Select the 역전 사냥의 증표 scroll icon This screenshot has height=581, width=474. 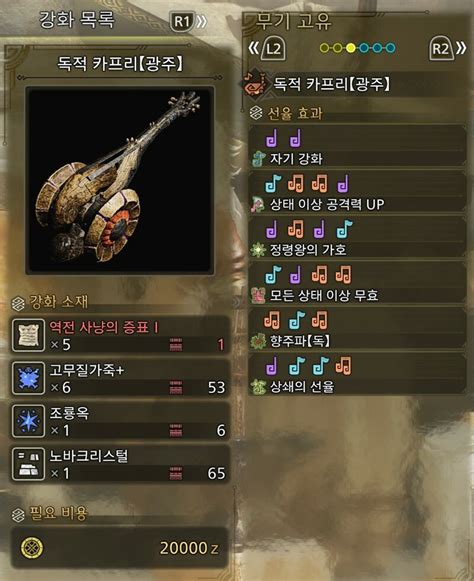(28, 335)
